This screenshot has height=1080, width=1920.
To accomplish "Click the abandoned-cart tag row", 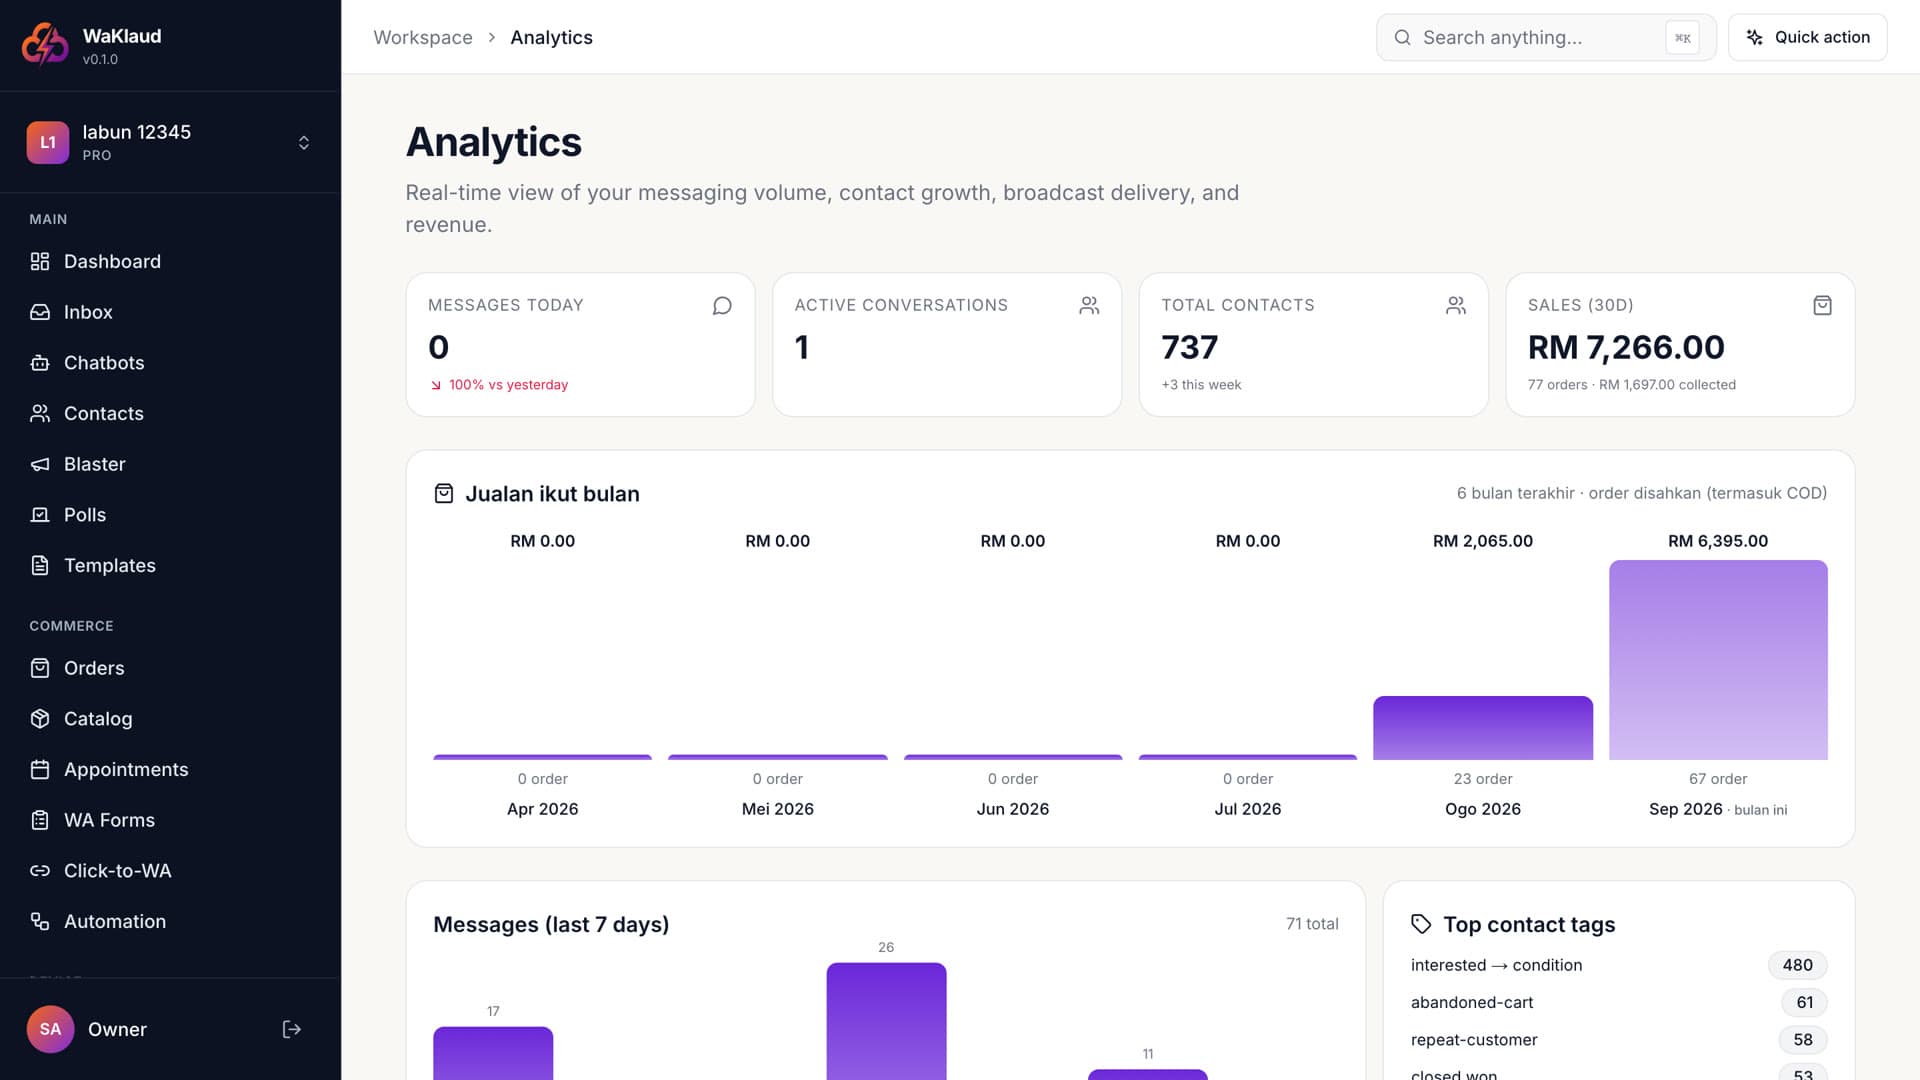I will [1618, 1002].
